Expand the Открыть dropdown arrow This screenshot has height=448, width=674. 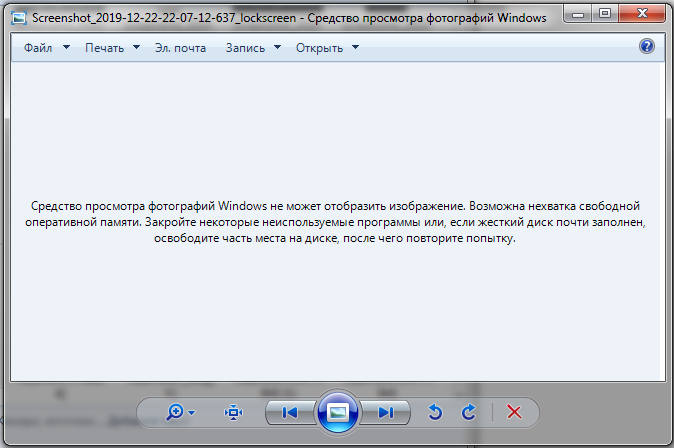[x=355, y=47]
